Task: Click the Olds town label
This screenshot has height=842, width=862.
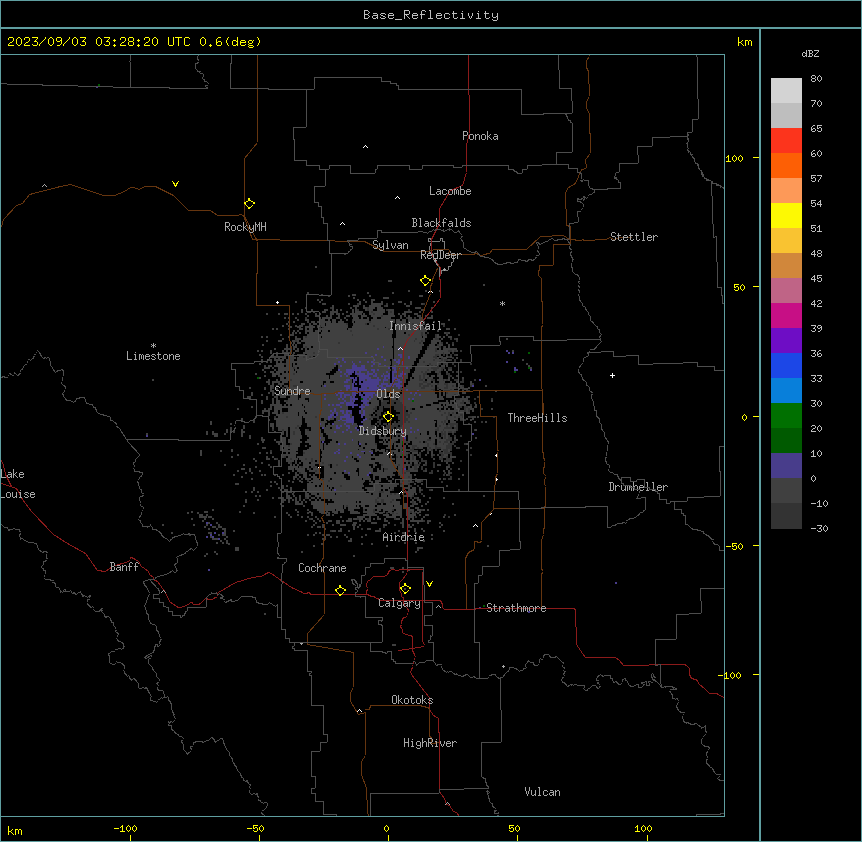Action: pyautogui.click(x=388, y=394)
